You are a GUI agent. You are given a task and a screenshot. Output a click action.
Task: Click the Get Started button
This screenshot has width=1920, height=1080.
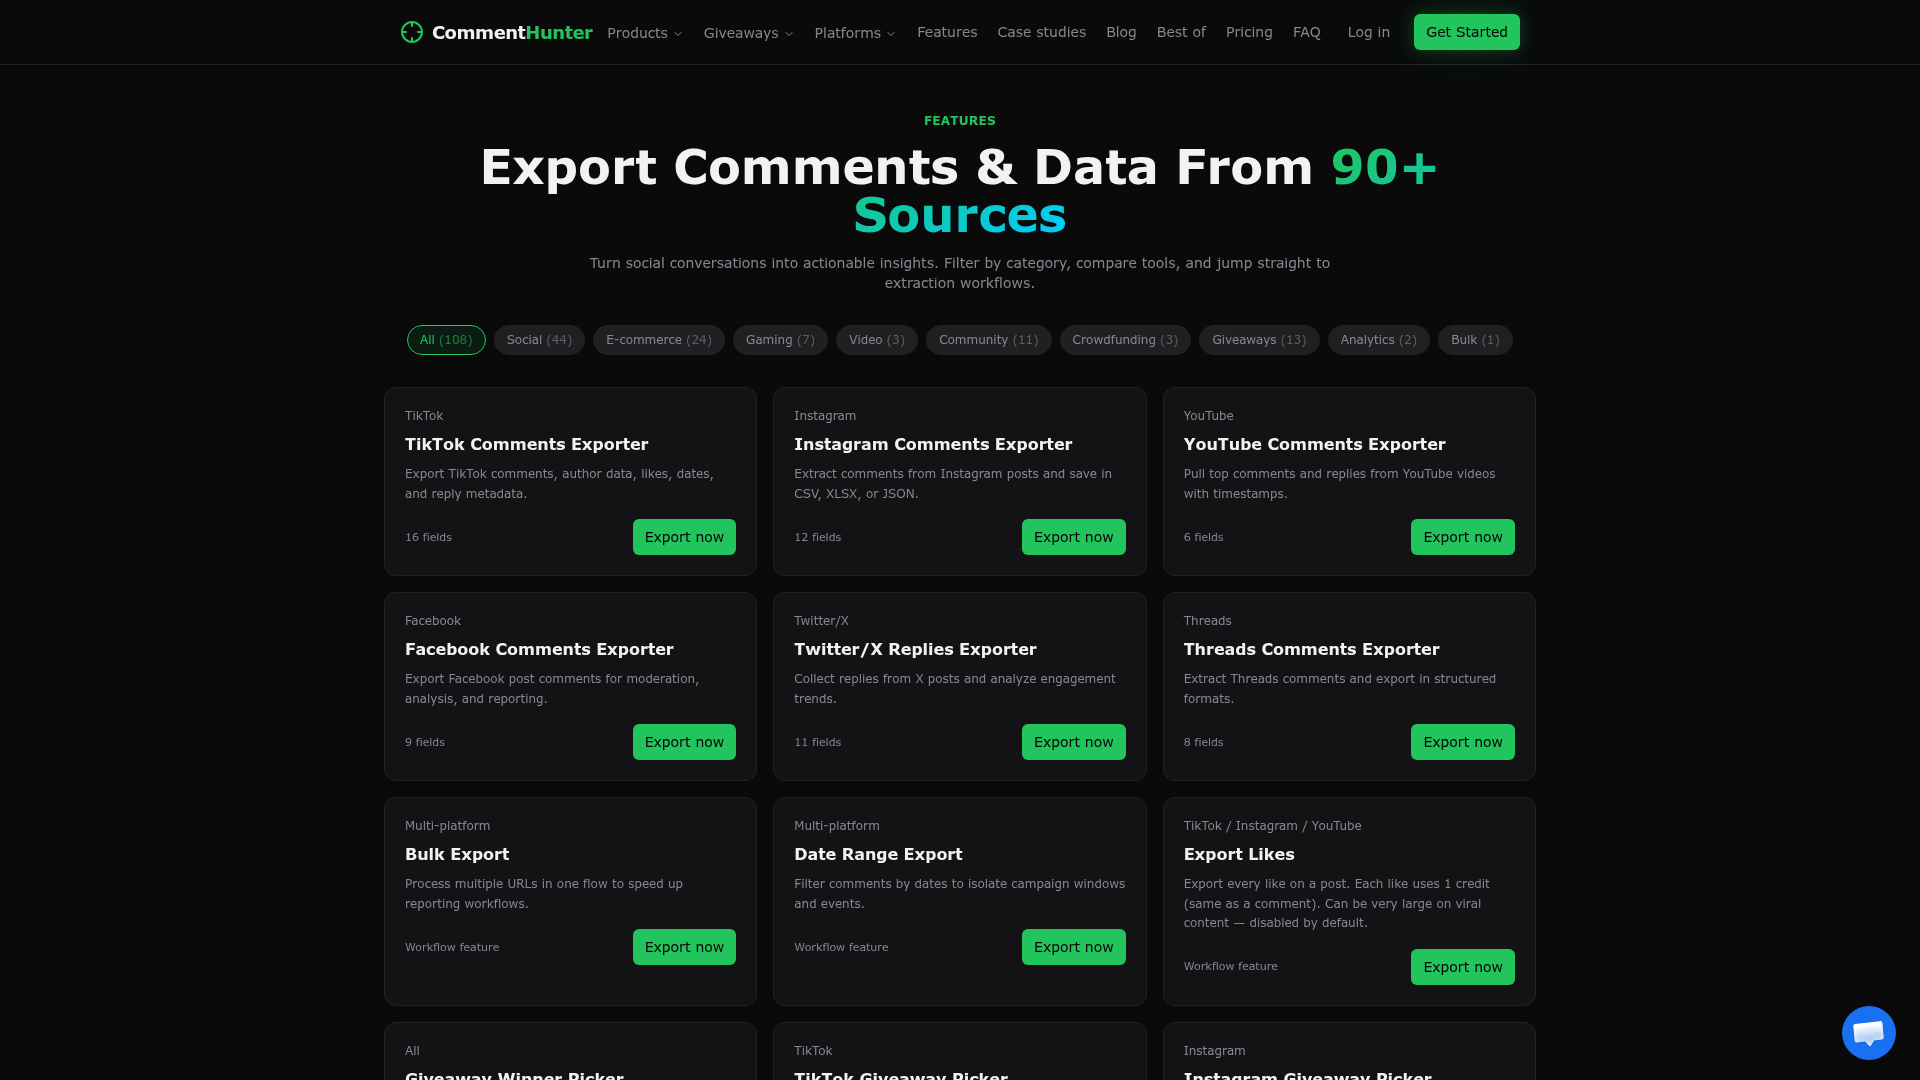coord(1466,32)
